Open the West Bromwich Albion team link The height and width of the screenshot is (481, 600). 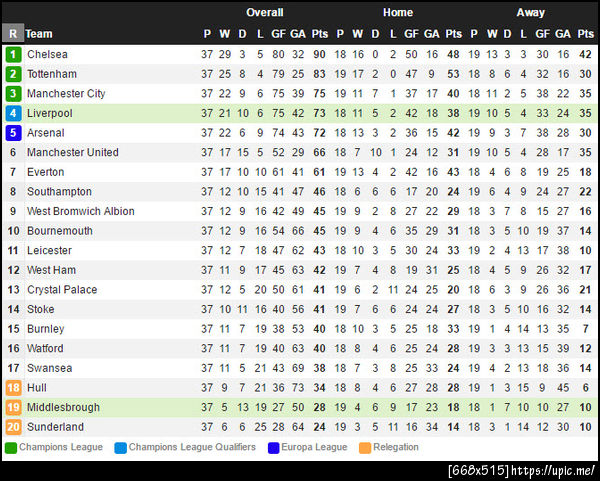click(x=80, y=211)
